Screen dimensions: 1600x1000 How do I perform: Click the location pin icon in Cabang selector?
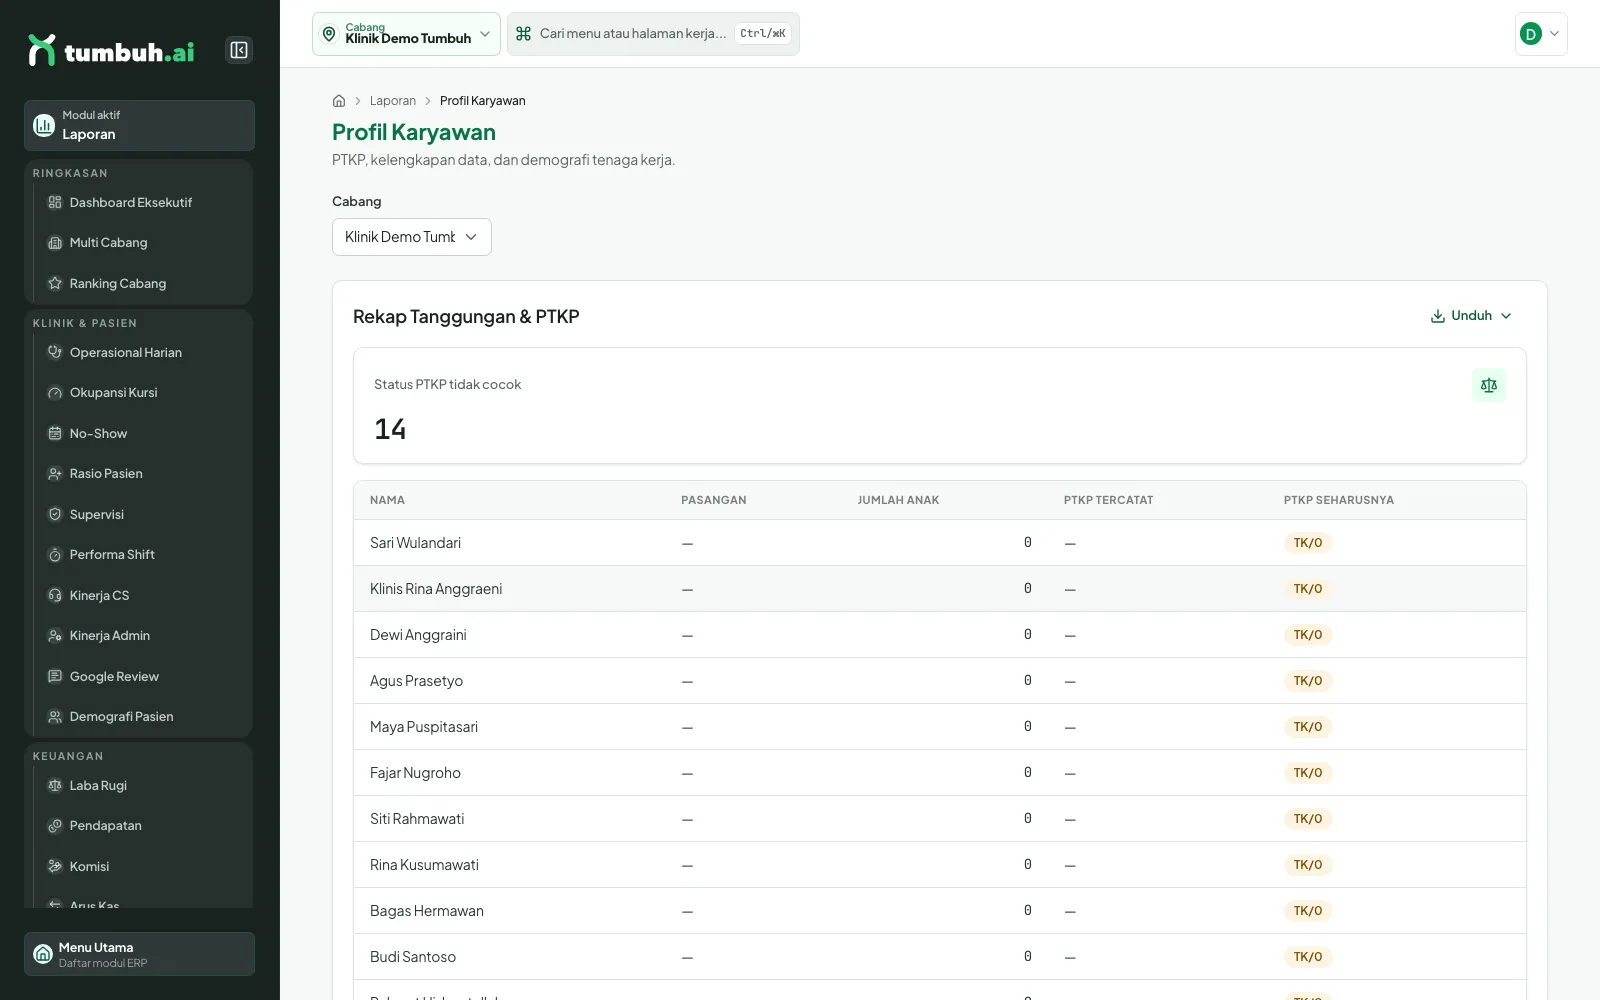(329, 34)
